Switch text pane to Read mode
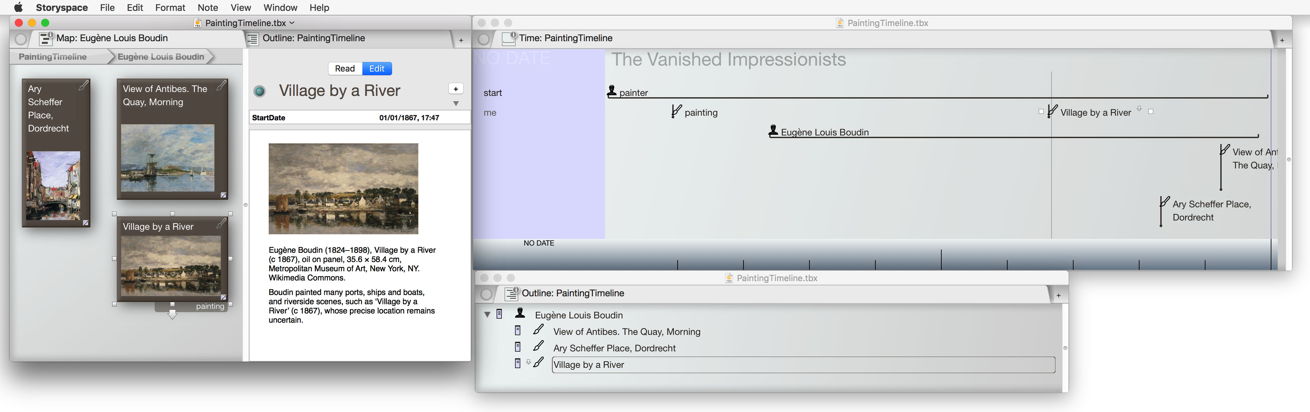 coord(345,69)
